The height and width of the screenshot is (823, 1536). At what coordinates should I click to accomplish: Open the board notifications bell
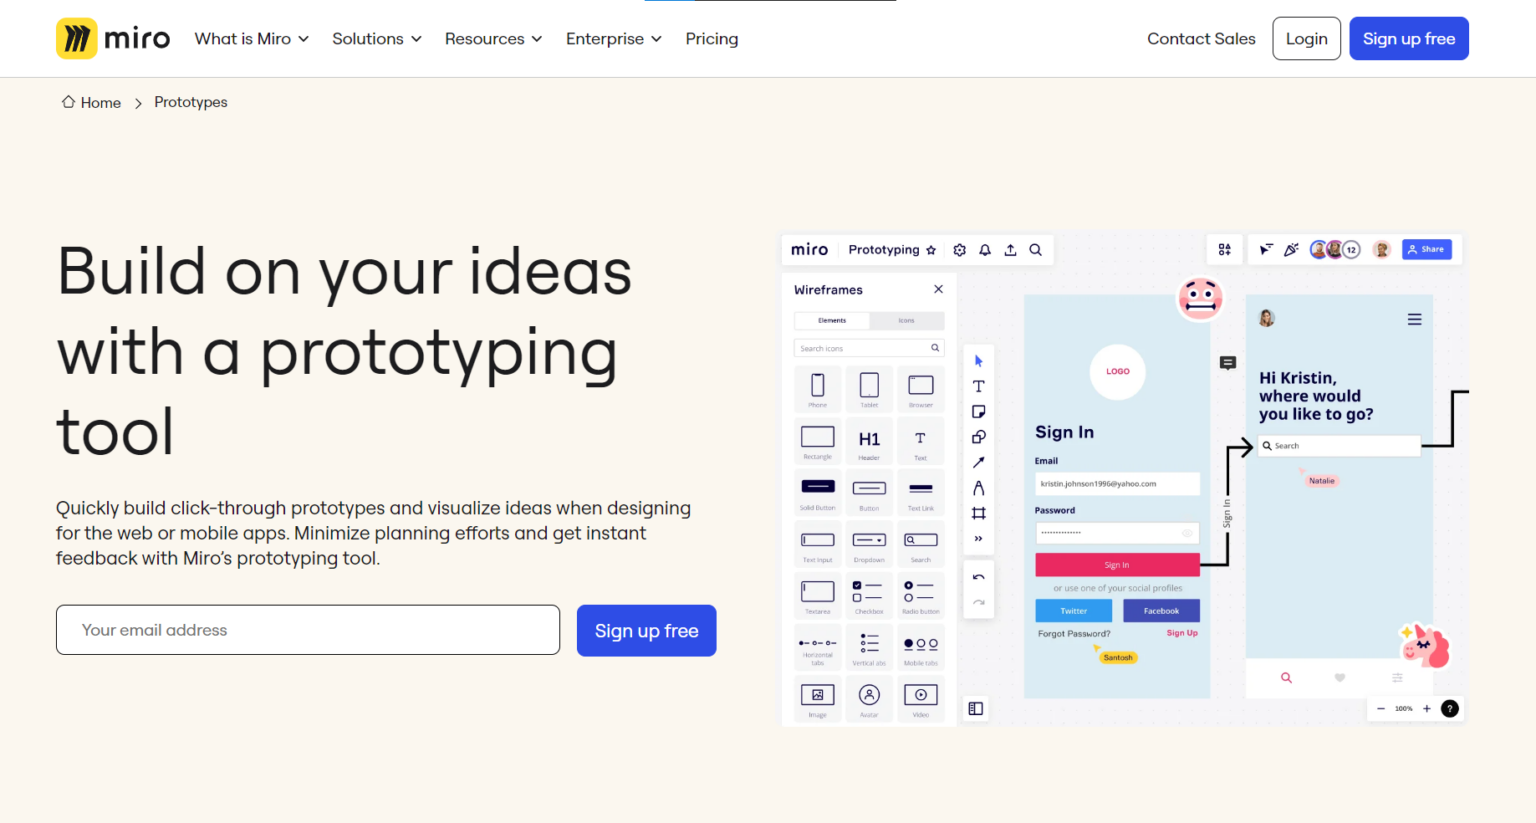pos(984,250)
